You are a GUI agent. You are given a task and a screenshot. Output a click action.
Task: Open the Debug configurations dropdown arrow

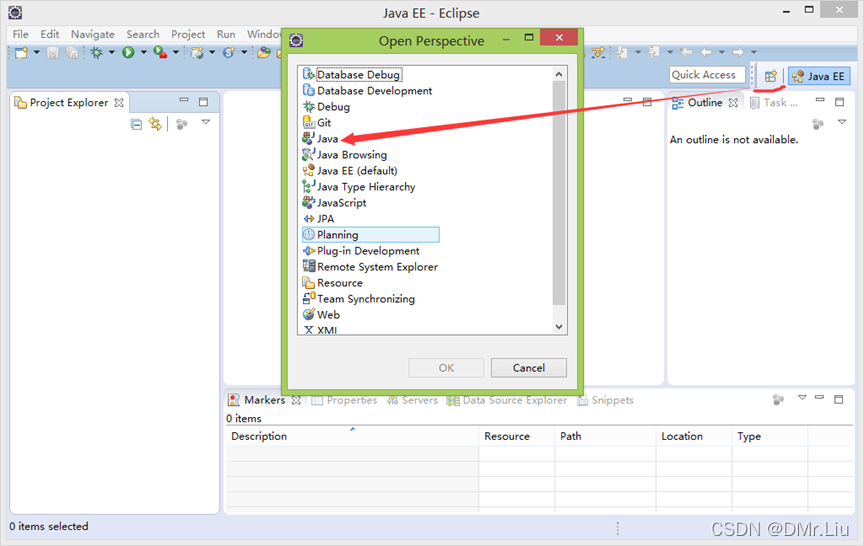click(x=111, y=52)
